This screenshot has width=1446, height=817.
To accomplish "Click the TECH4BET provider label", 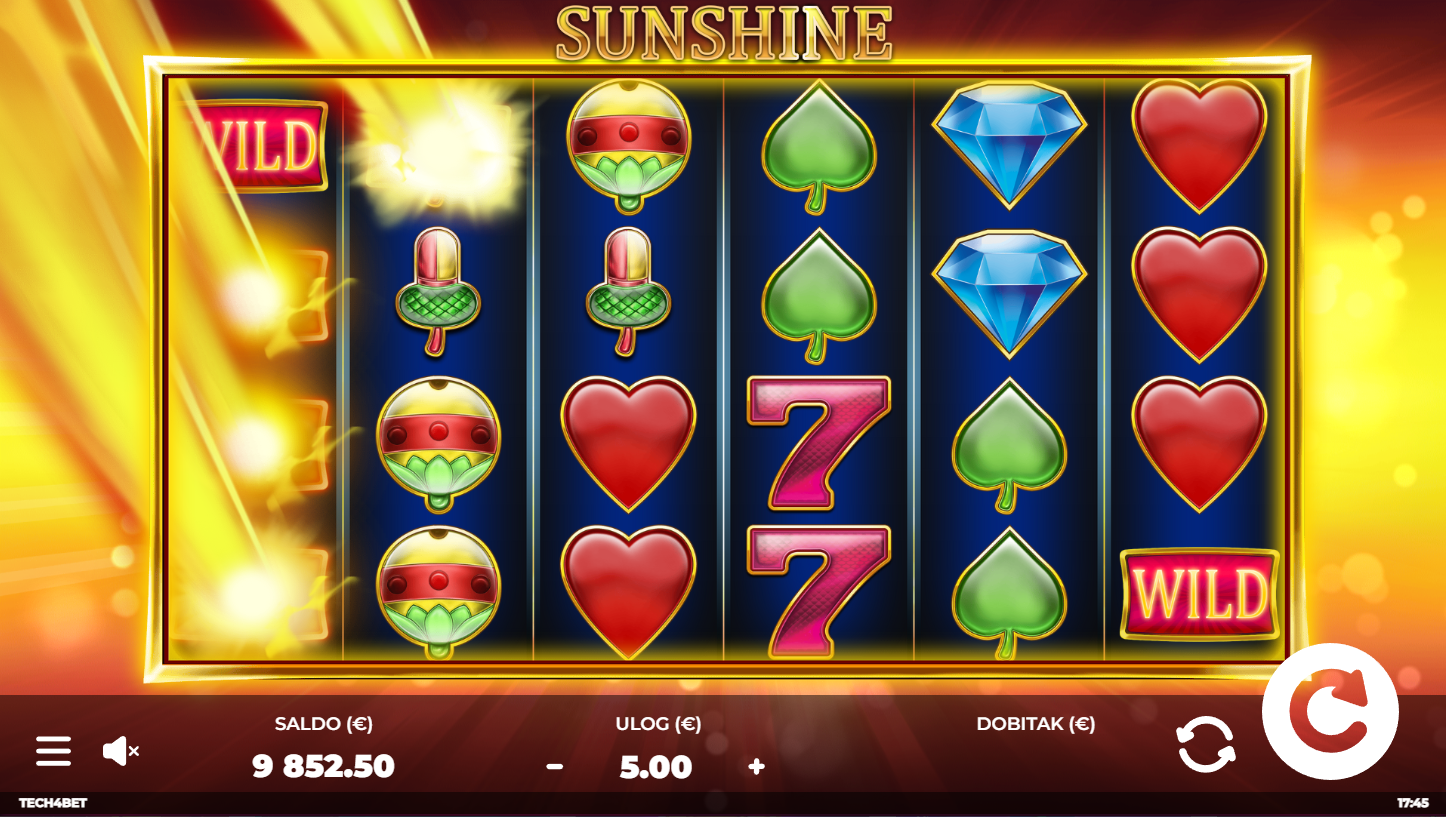I will coord(53,803).
